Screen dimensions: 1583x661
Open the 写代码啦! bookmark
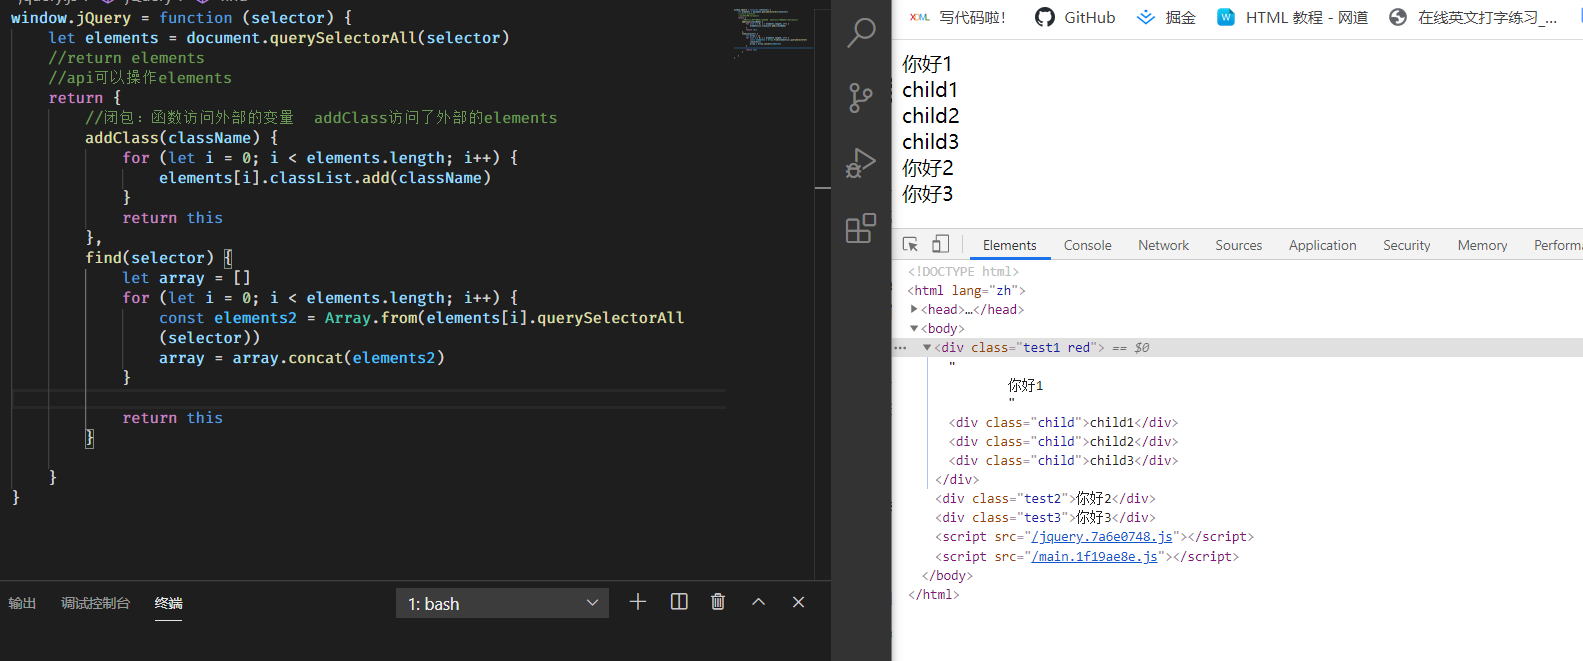pyautogui.click(x=958, y=17)
